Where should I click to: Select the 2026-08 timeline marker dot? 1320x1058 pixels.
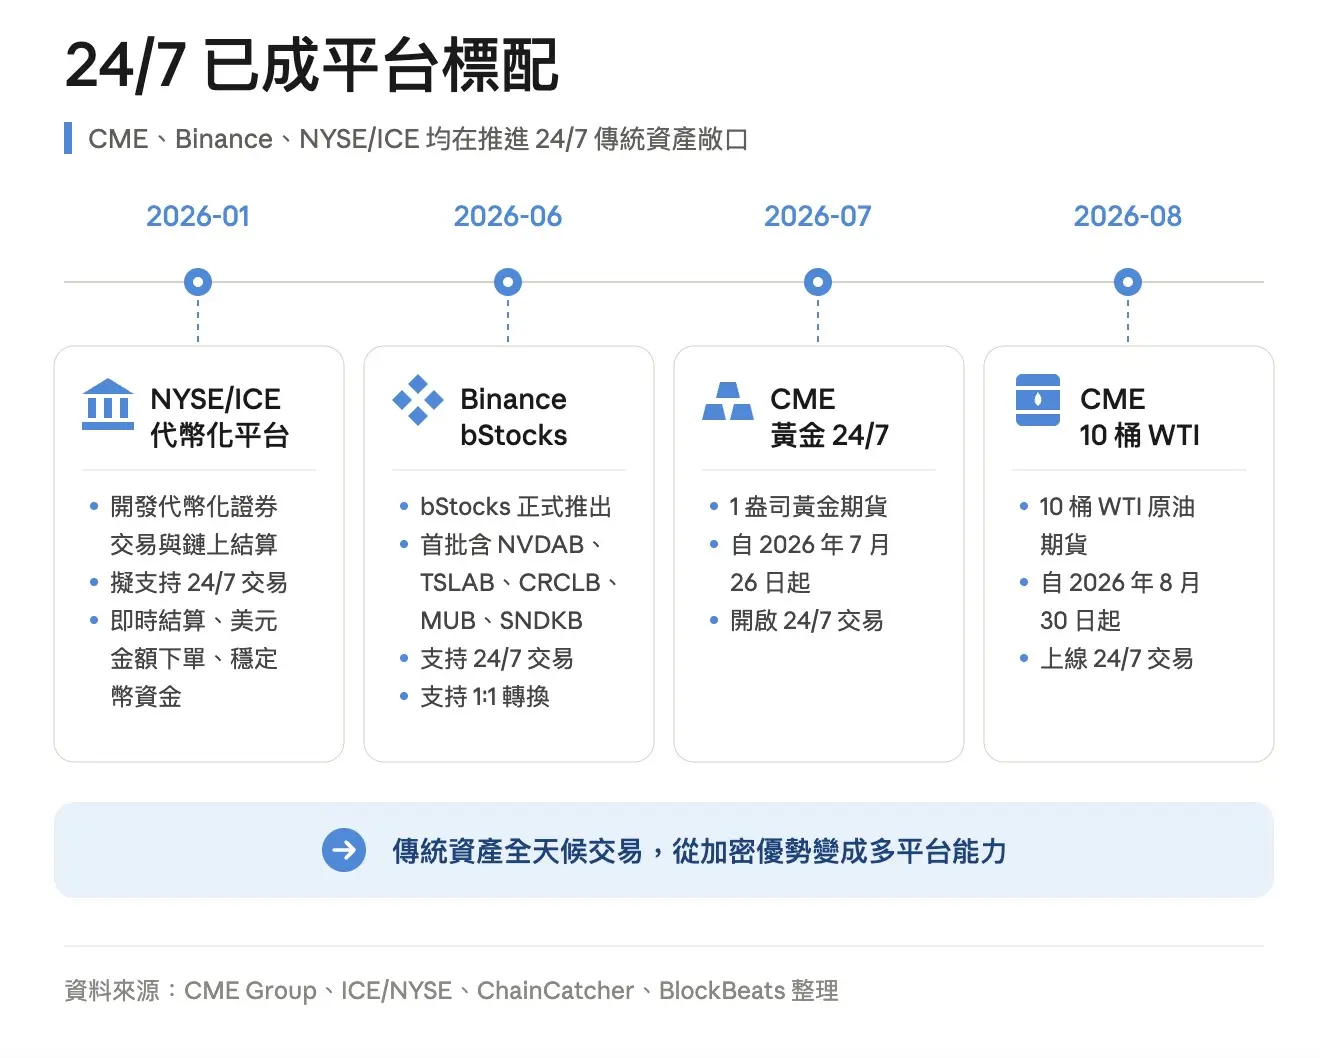(1128, 282)
